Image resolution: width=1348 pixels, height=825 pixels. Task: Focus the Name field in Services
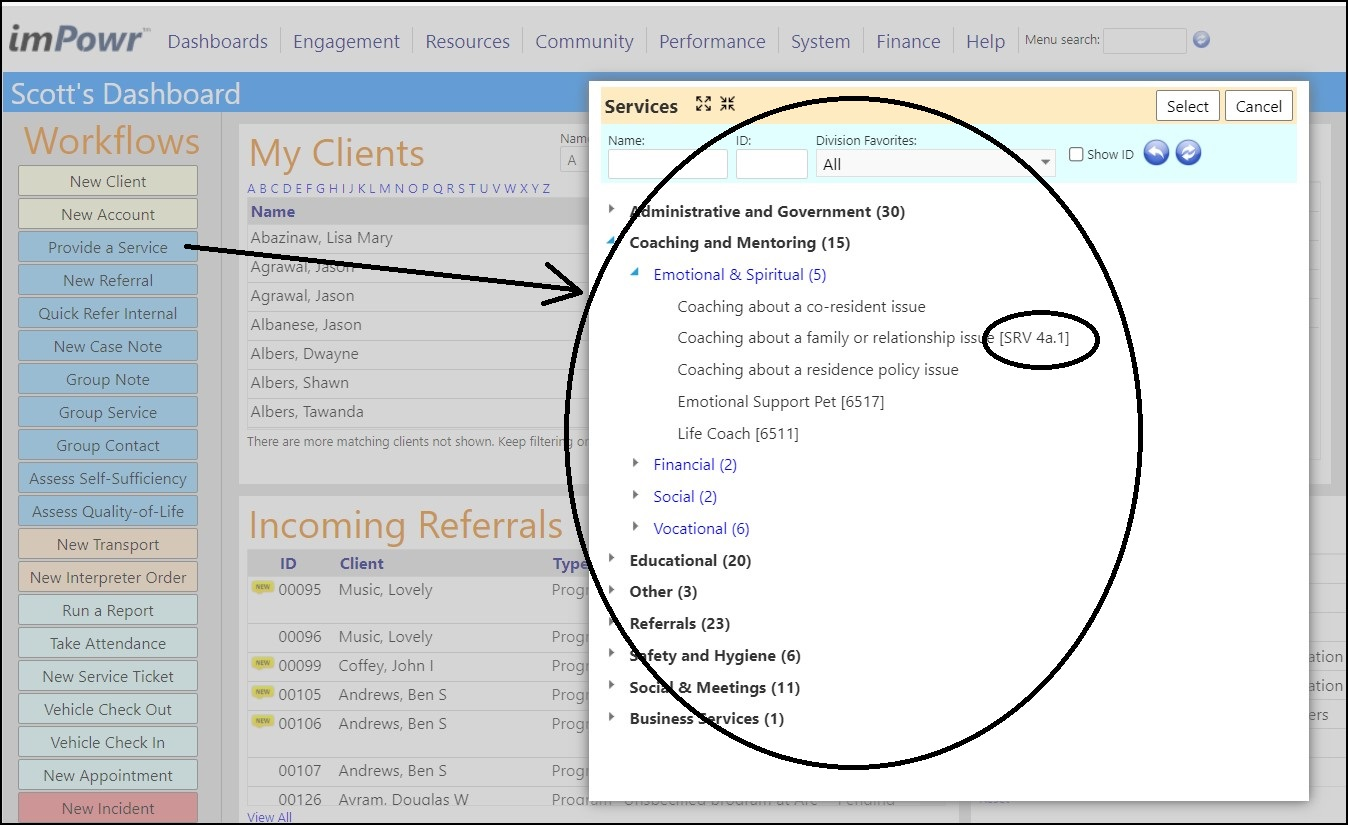(667, 164)
